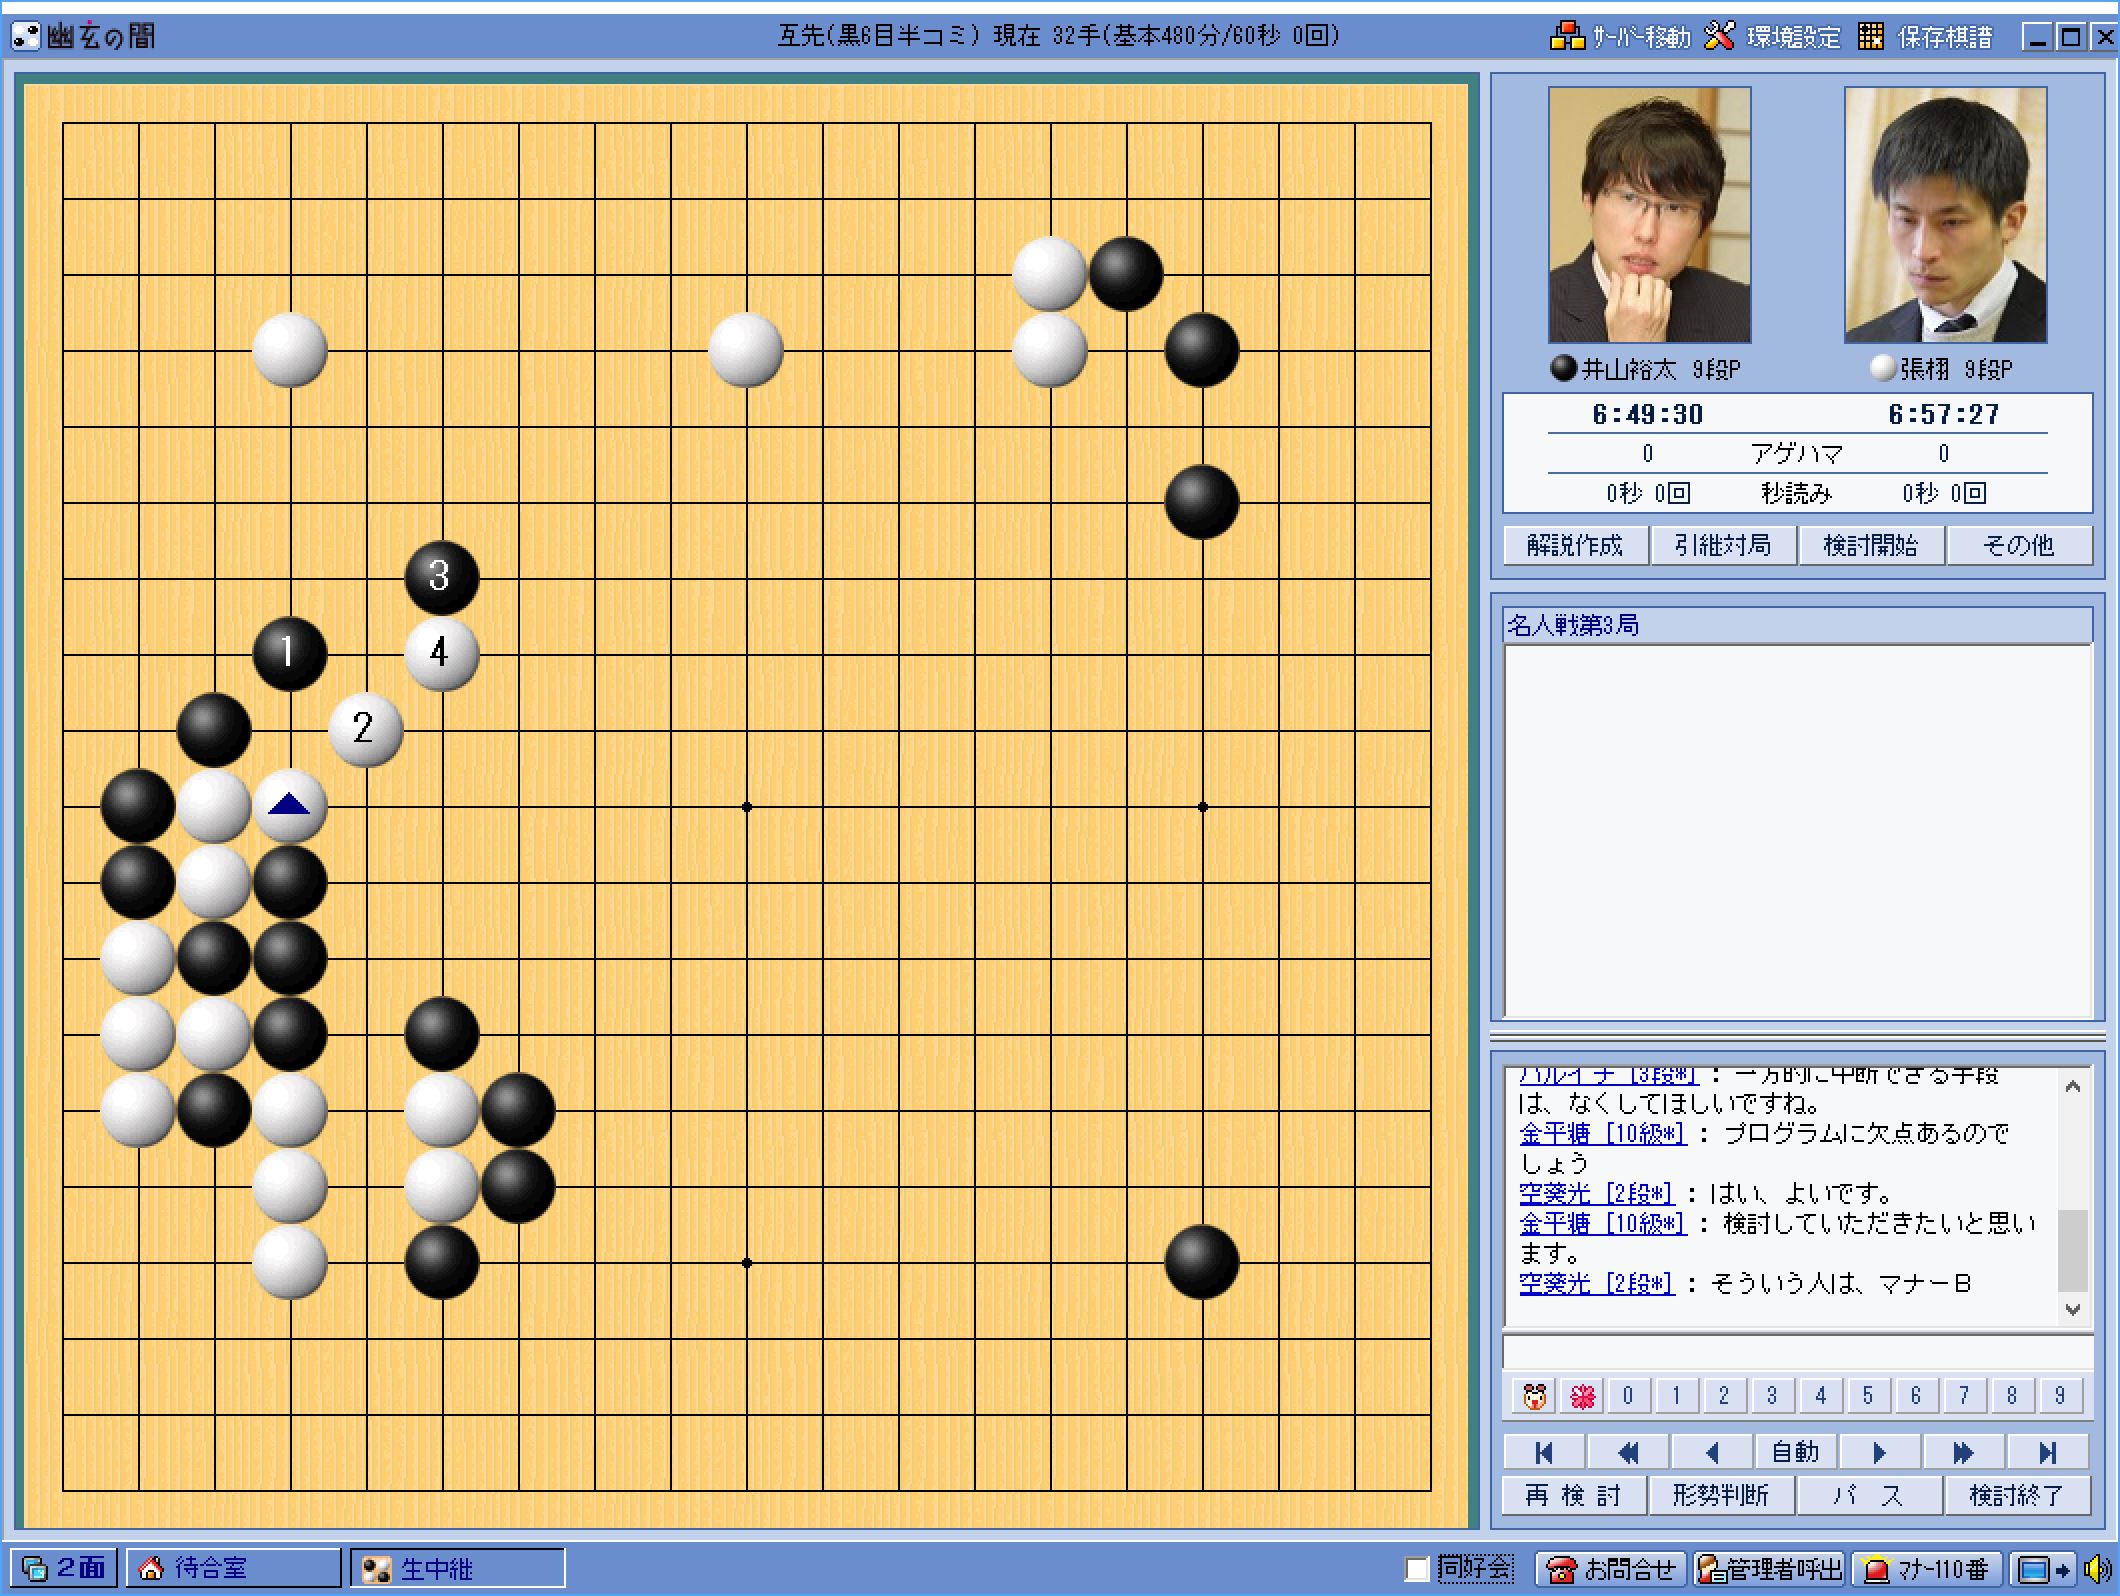Toggle the speaker sound icon
This screenshot has width=2120, height=1596.
click(2098, 1569)
